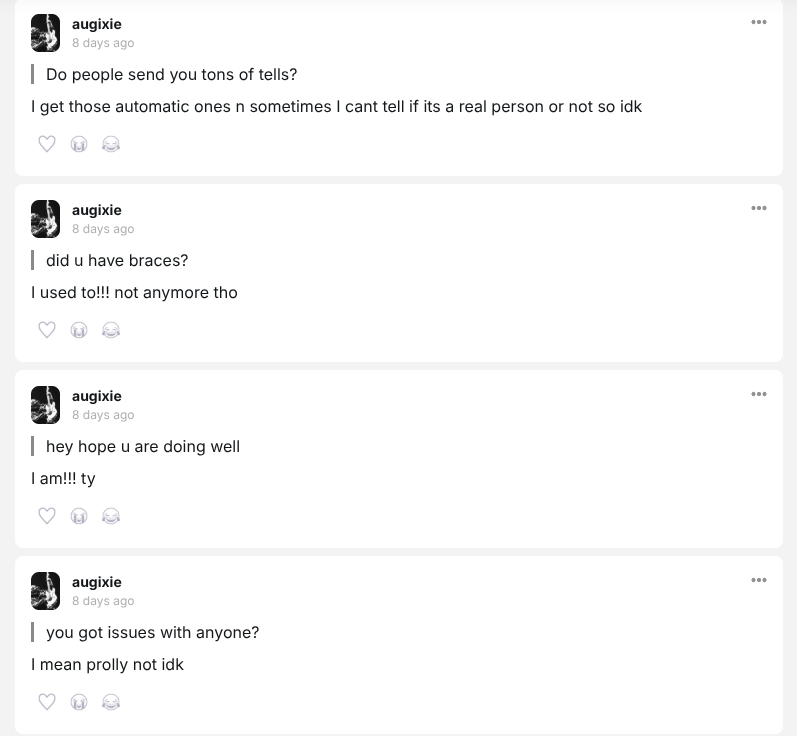Open three-dot menu on "issues with anyone" post

[759, 580]
